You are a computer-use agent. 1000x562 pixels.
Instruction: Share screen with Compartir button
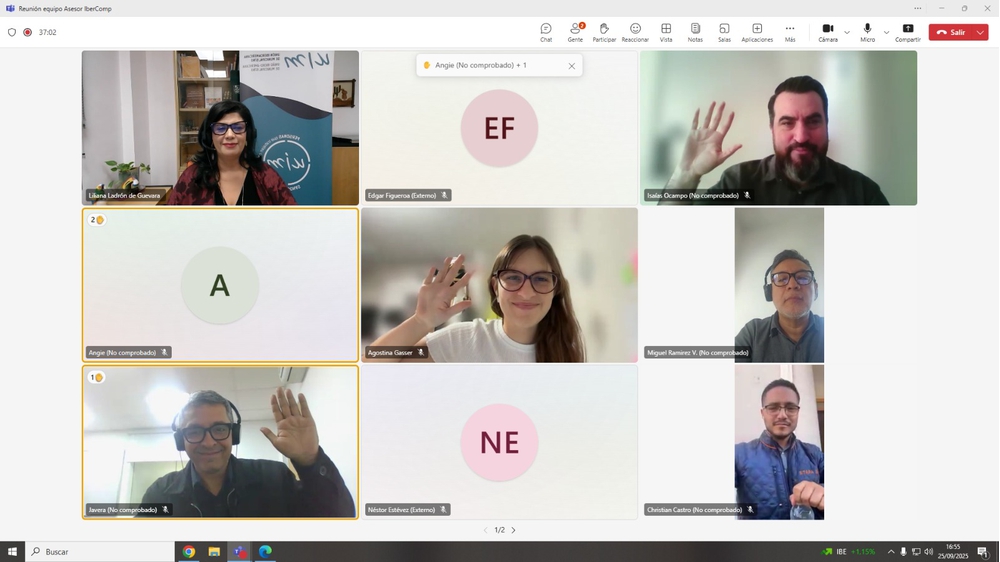coord(907,32)
